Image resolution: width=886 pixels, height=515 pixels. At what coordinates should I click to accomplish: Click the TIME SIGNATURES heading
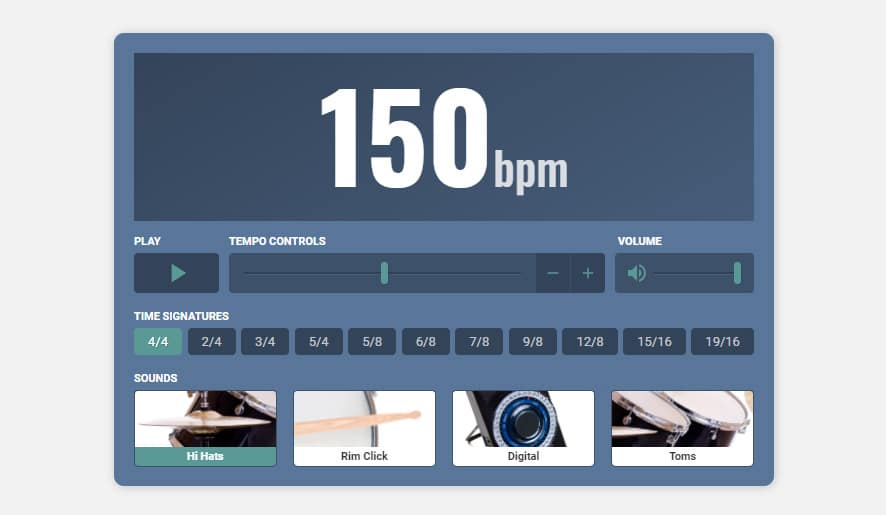click(181, 316)
